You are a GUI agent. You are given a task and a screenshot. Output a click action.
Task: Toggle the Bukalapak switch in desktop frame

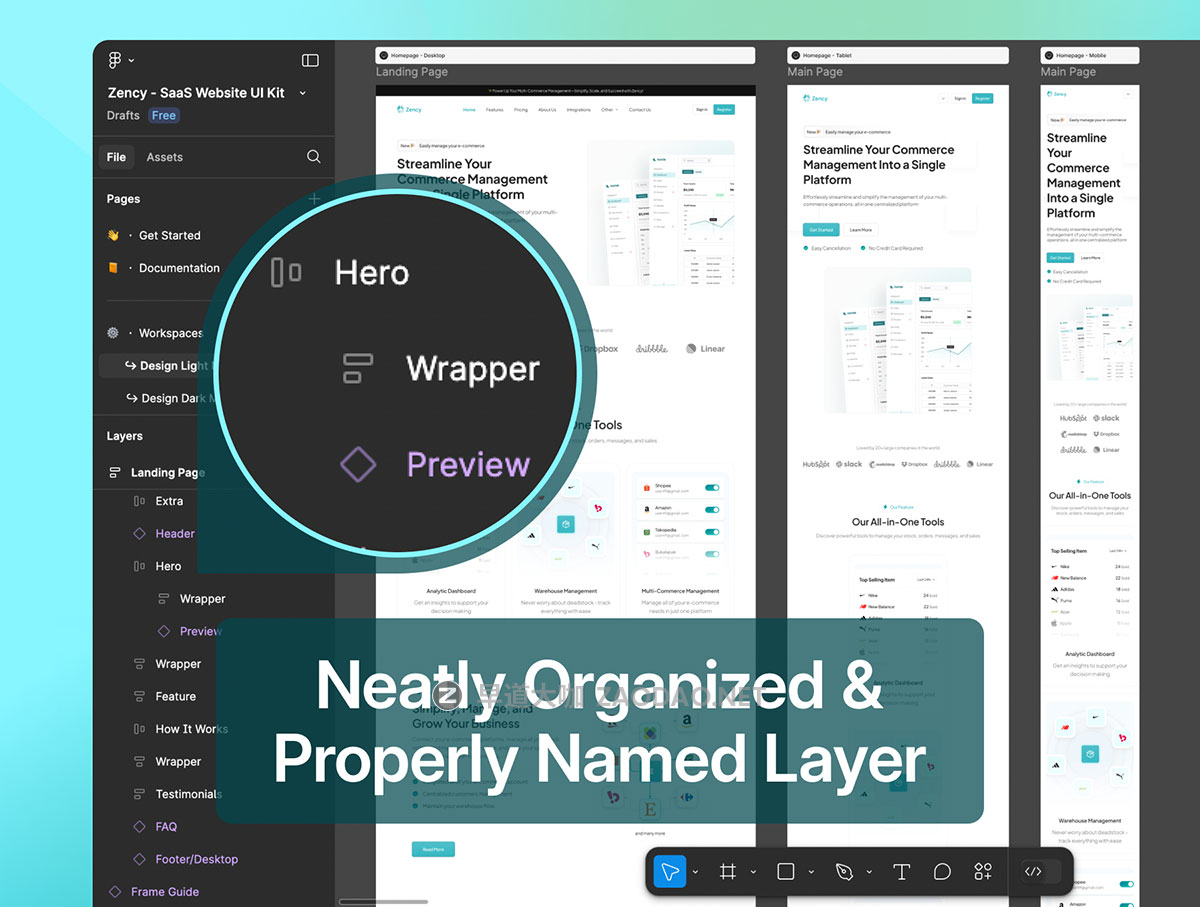click(712, 553)
